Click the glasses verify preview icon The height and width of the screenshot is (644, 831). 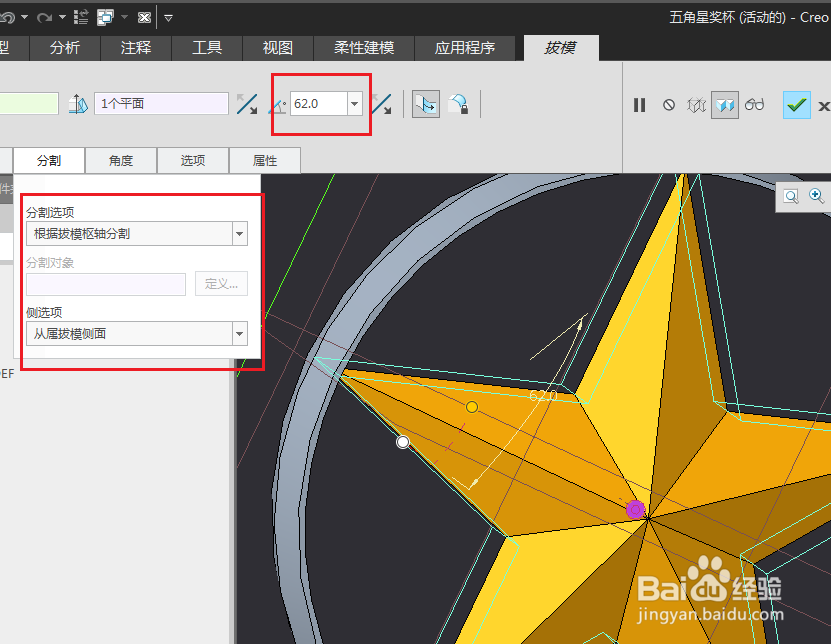coord(754,104)
